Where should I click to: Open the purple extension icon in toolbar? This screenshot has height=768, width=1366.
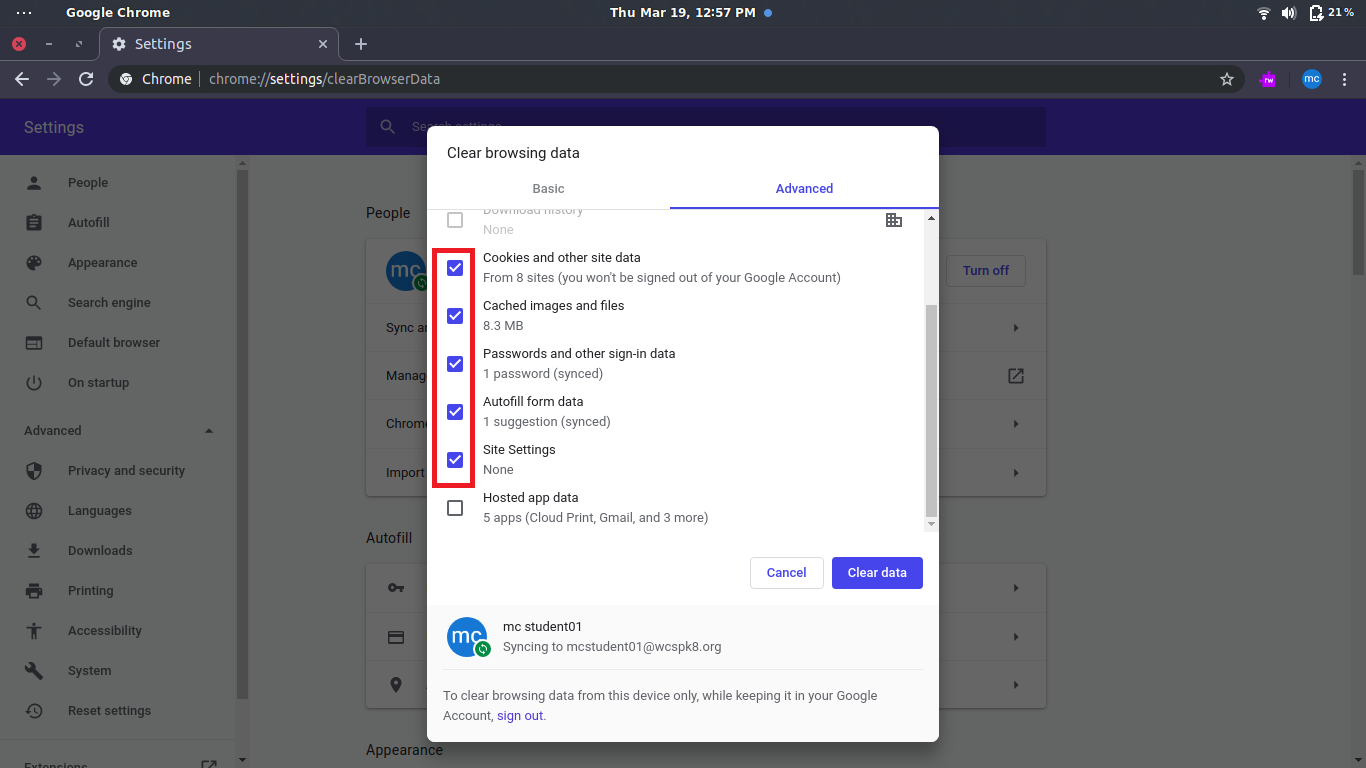tap(1268, 79)
